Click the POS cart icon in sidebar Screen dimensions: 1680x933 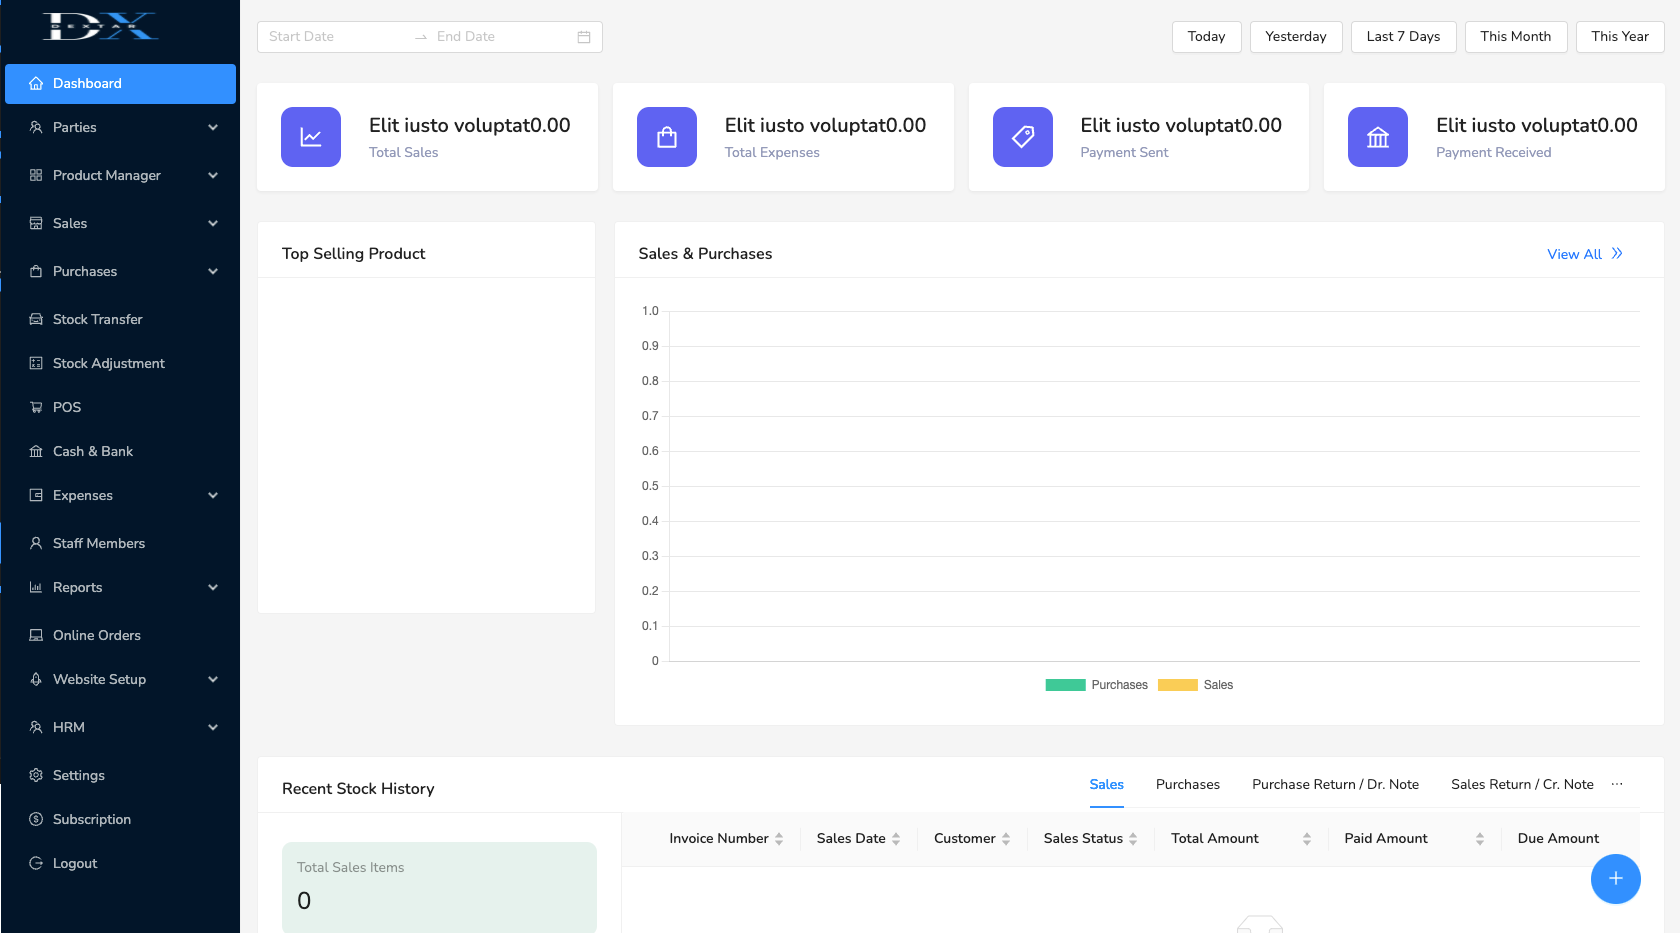36,407
